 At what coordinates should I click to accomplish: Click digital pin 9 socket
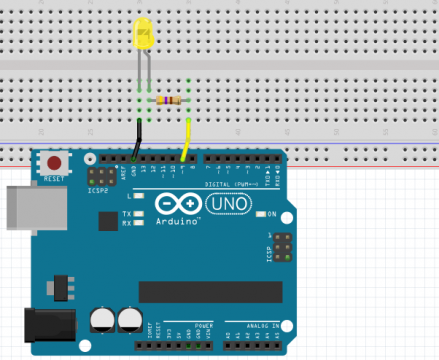coord(183,159)
